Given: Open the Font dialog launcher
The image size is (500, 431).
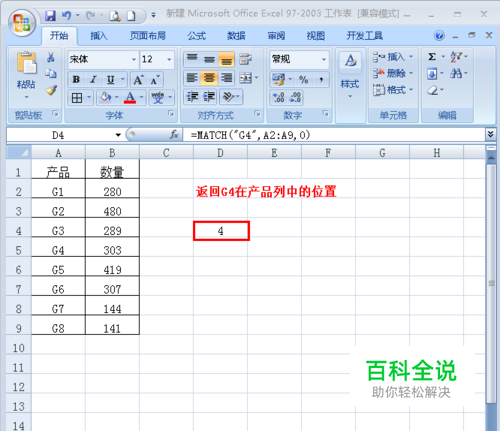Looking at the screenshot, I should [x=171, y=114].
